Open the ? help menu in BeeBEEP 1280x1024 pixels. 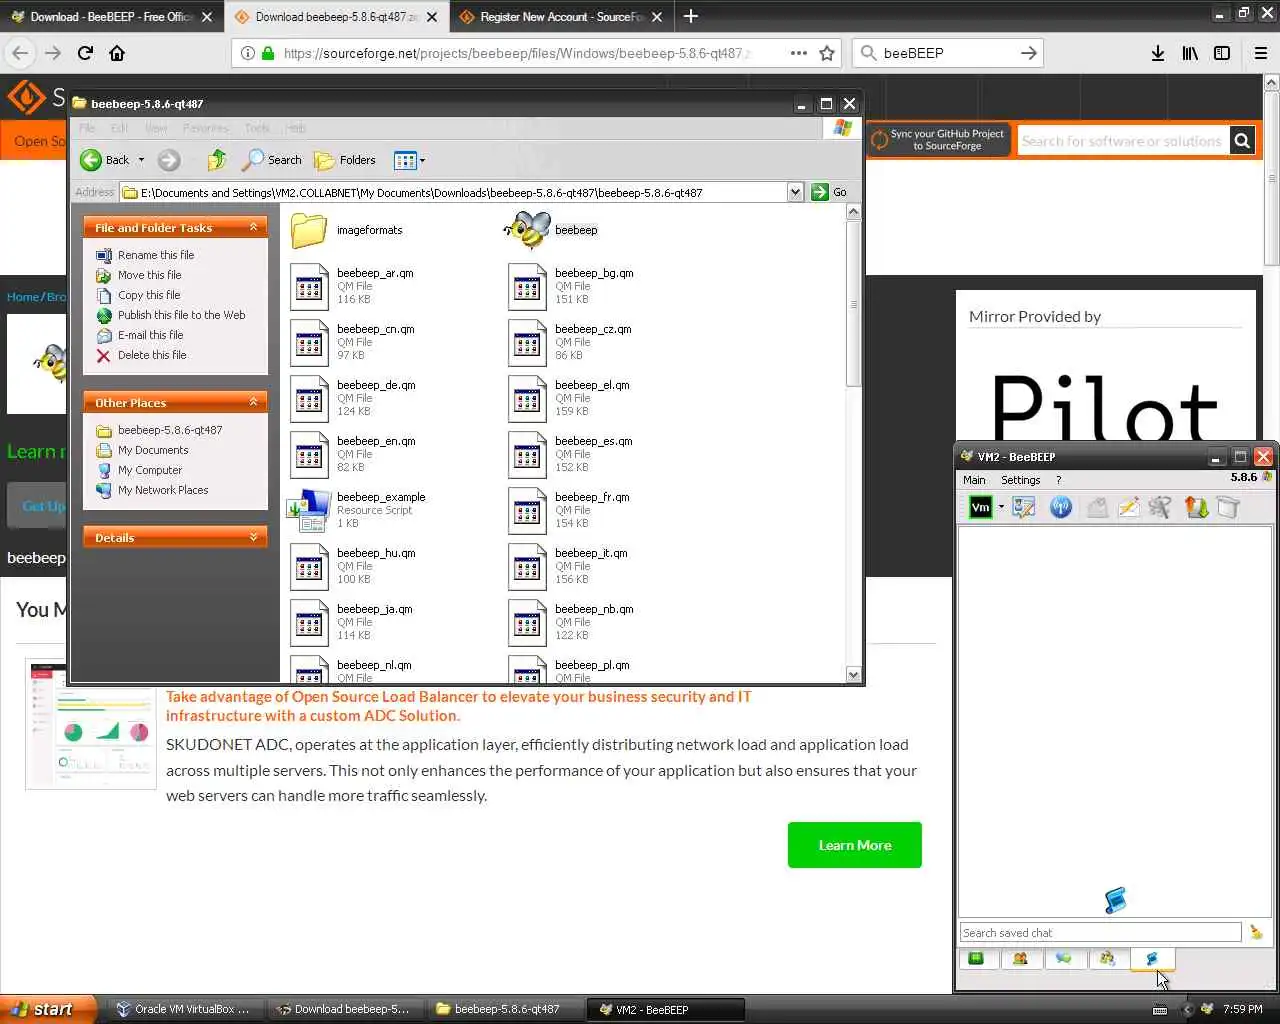1058,480
